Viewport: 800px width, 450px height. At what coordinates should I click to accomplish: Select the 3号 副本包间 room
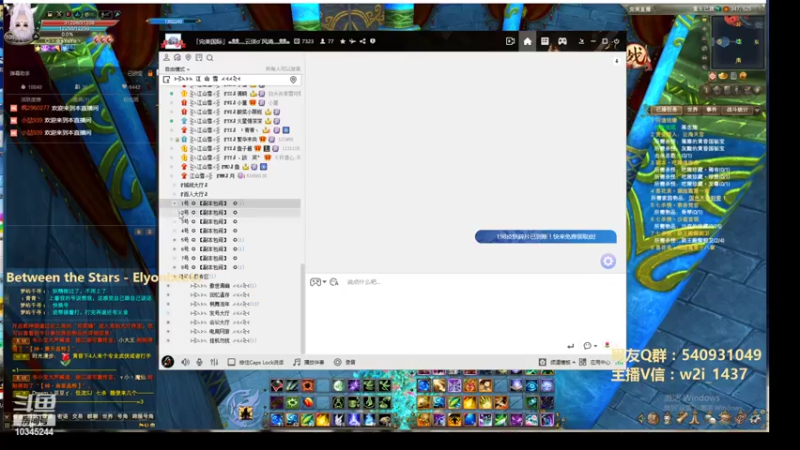[232, 221]
